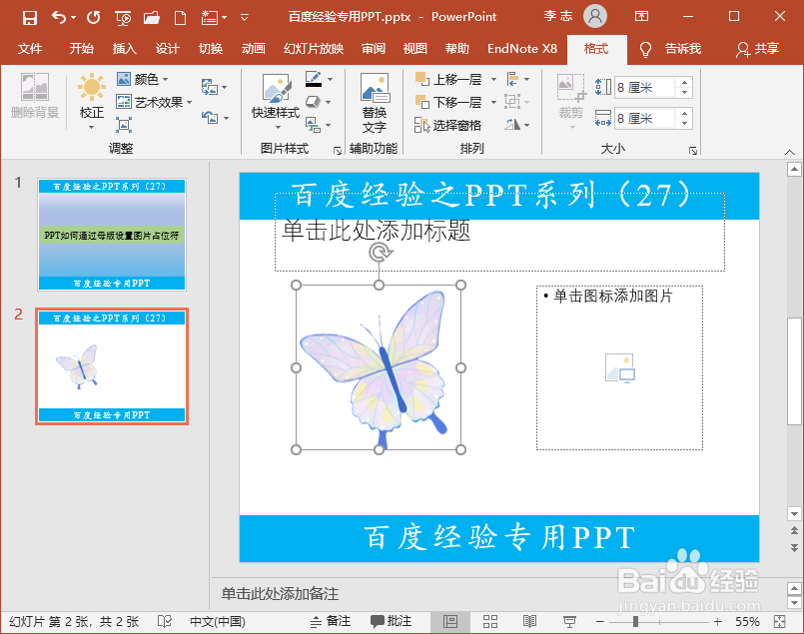
Task: Select slide 2 thumbnail with butterfly
Action: point(112,366)
